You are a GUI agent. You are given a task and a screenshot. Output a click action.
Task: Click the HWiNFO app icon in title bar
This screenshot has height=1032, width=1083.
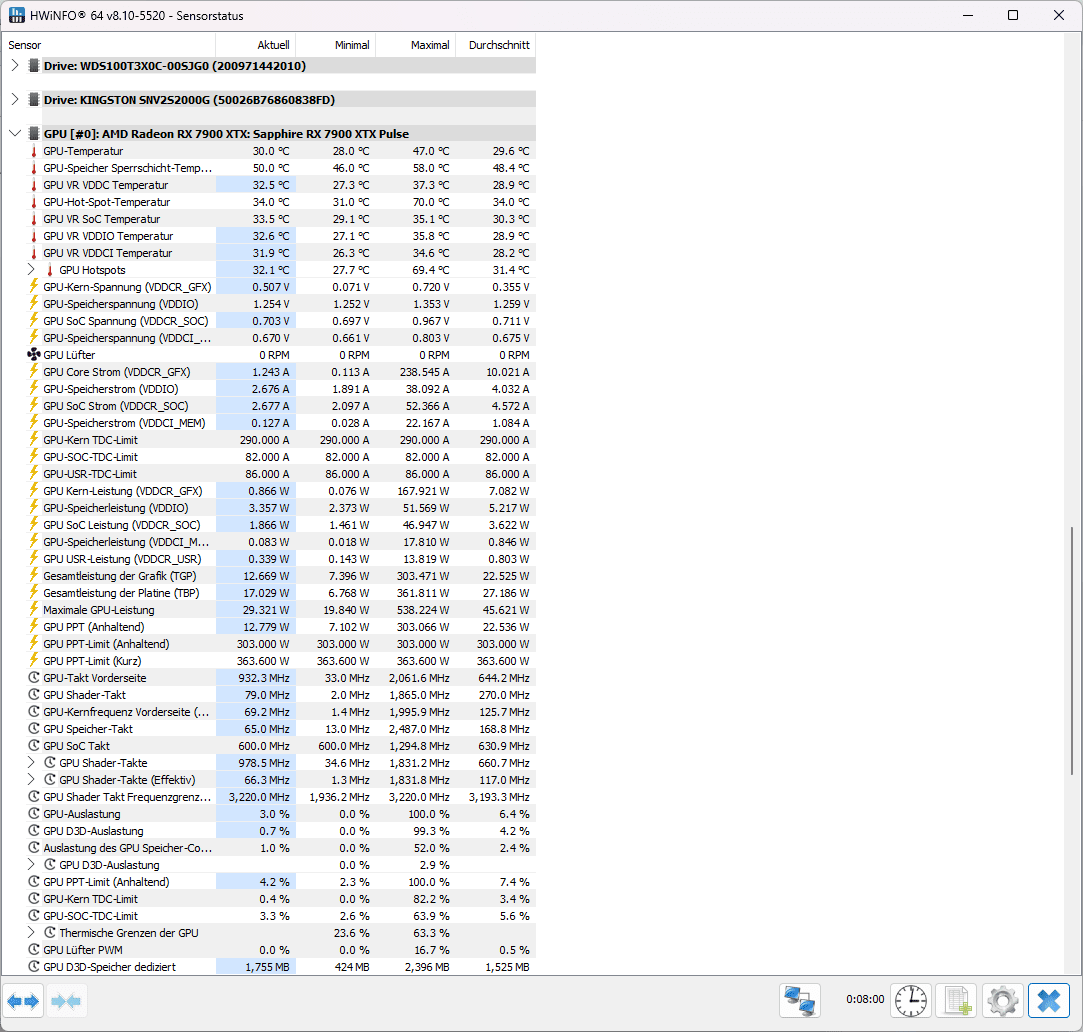17,15
